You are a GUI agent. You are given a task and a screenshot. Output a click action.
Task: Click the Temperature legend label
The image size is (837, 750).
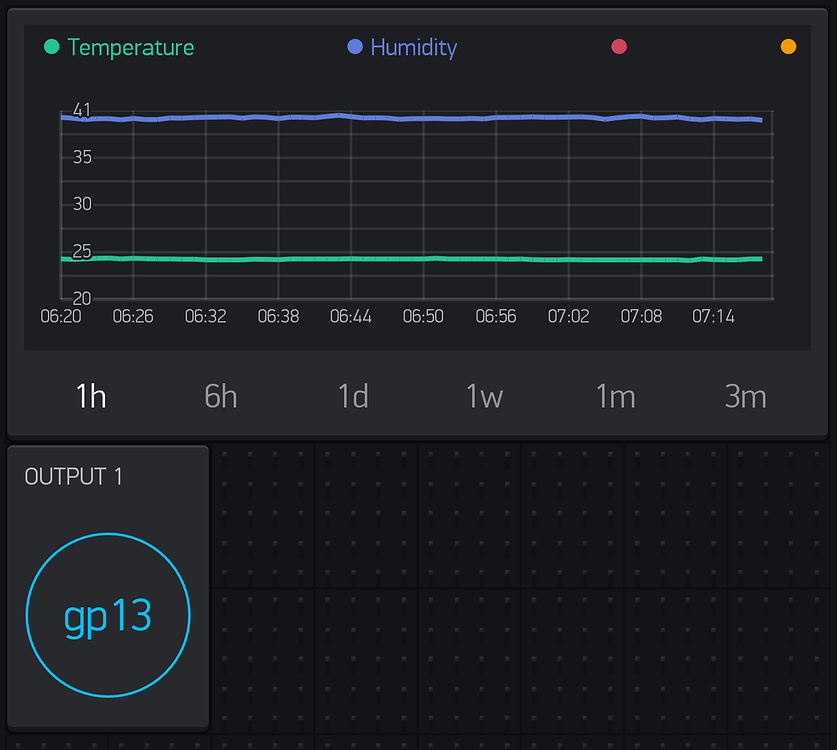tap(131, 46)
